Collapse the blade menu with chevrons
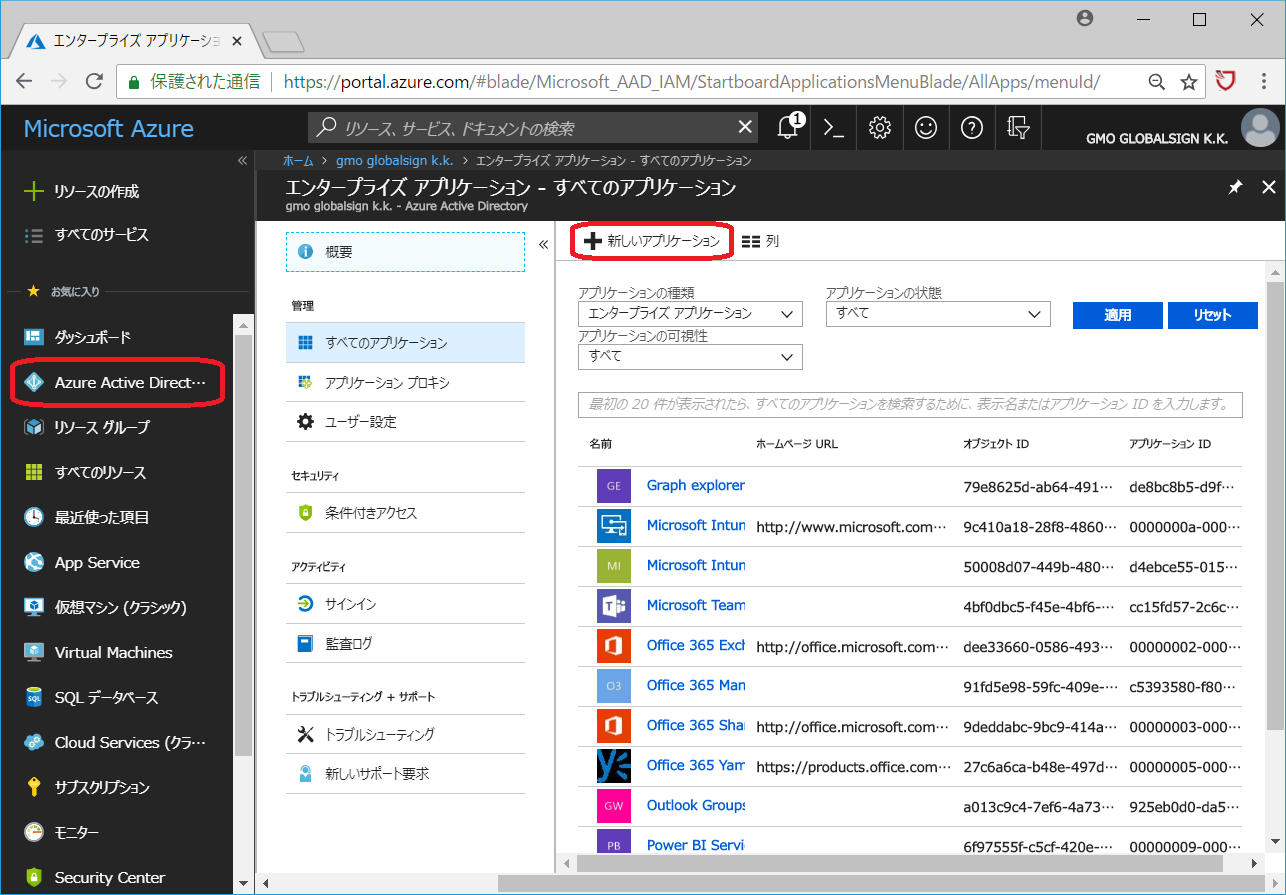 click(x=543, y=244)
